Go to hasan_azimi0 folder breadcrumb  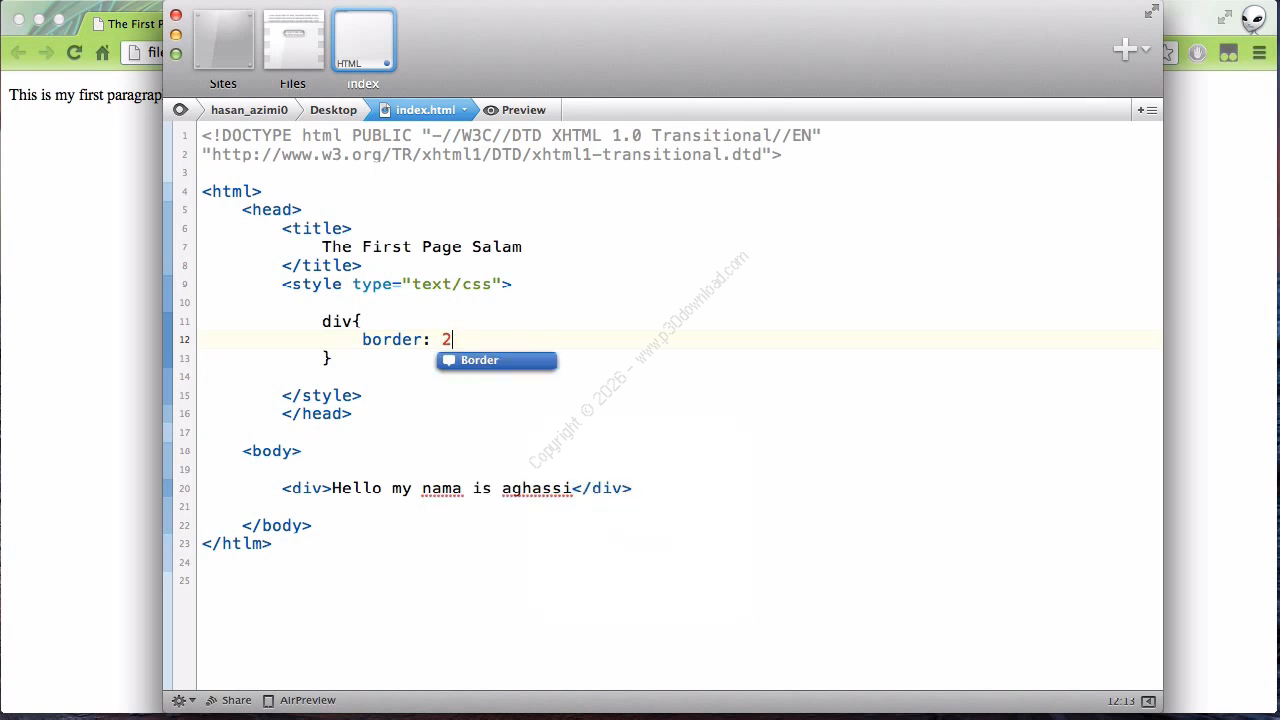click(x=249, y=110)
